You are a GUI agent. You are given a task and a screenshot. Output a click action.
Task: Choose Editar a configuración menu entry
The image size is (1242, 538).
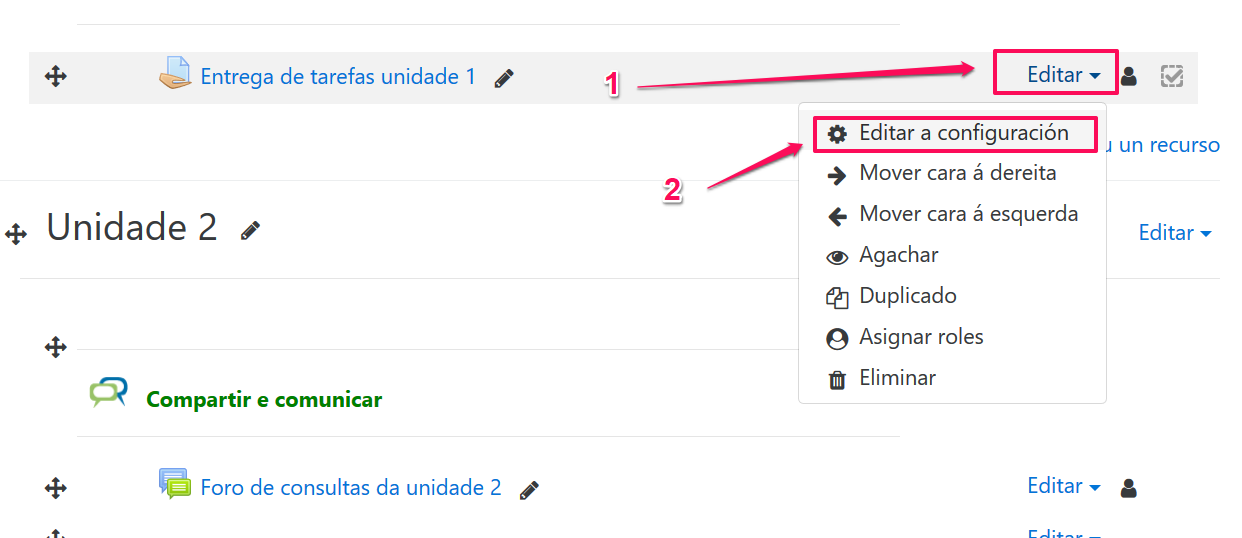point(963,133)
